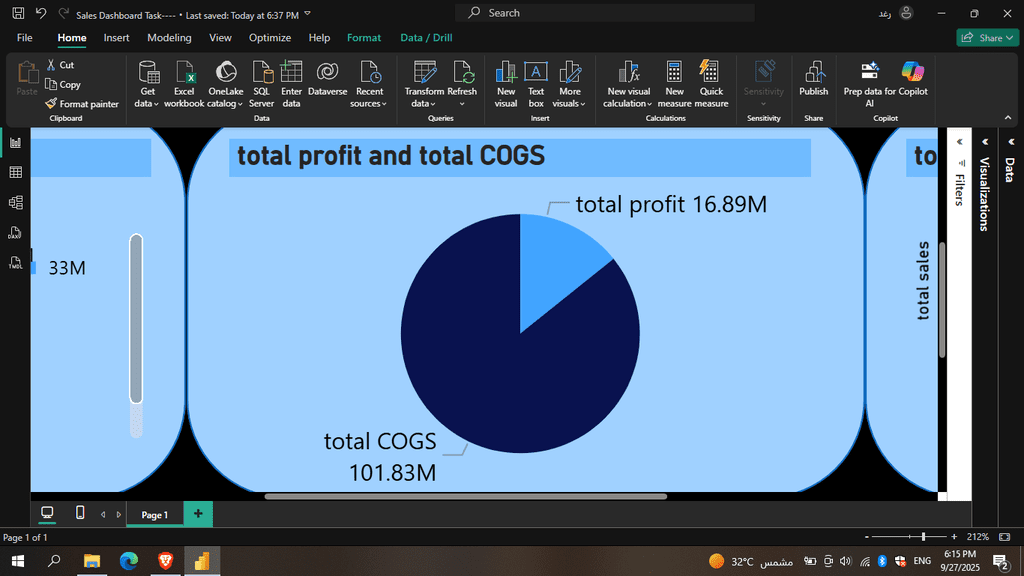Open Transform data editor

[424, 84]
